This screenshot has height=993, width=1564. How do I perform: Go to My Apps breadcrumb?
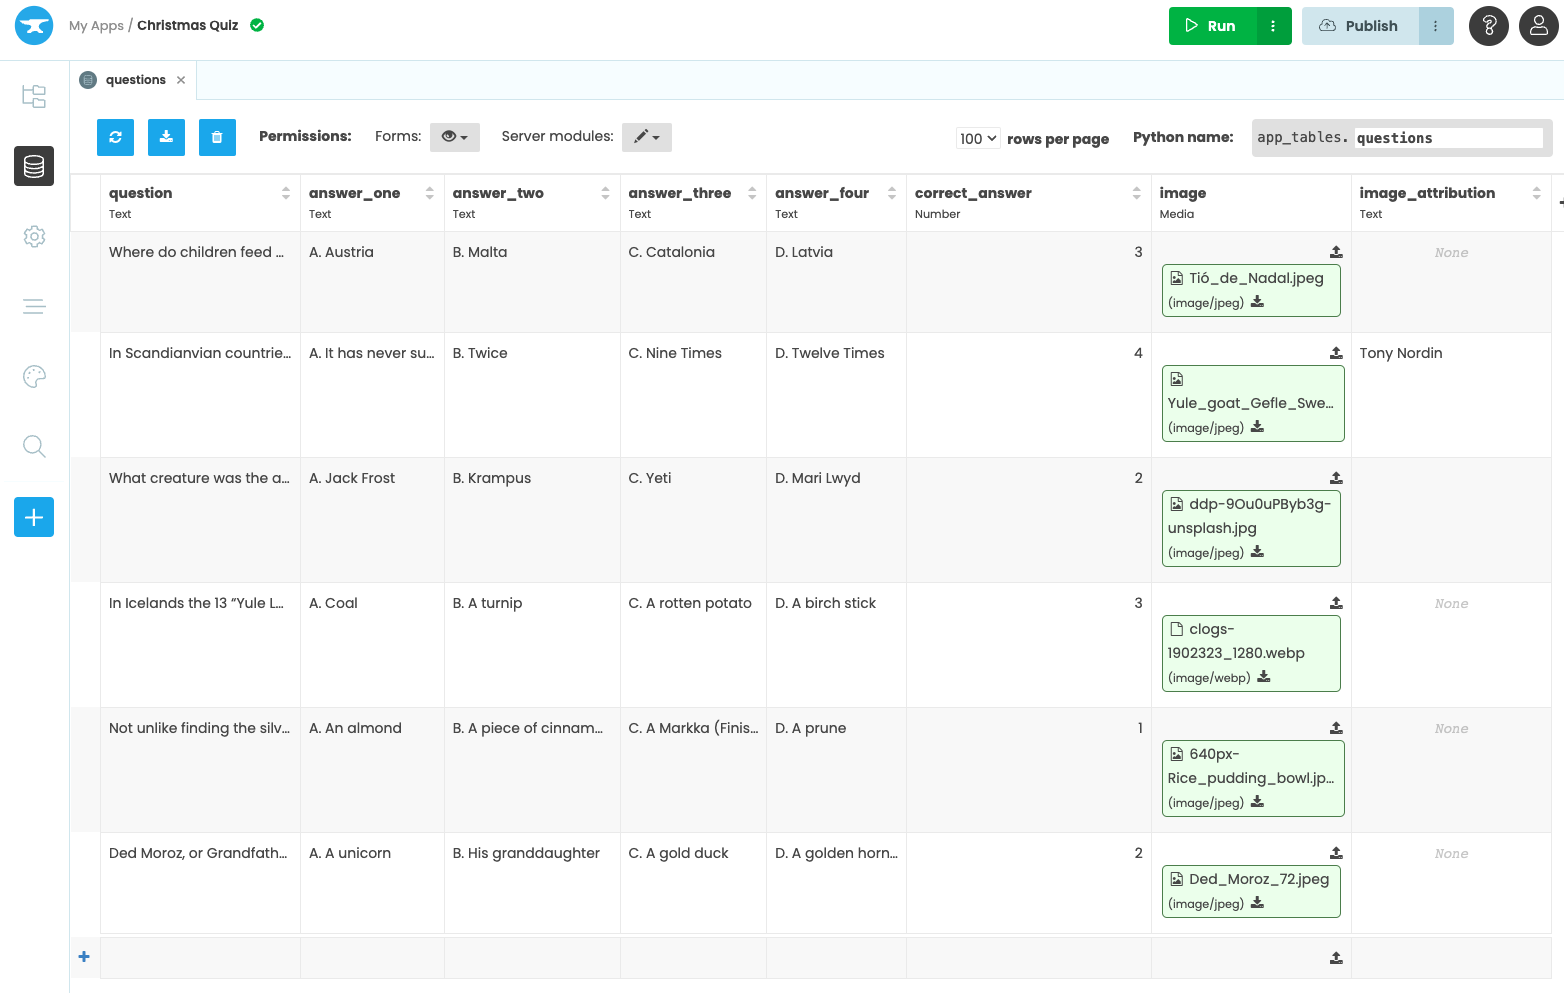tap(96, 26)
